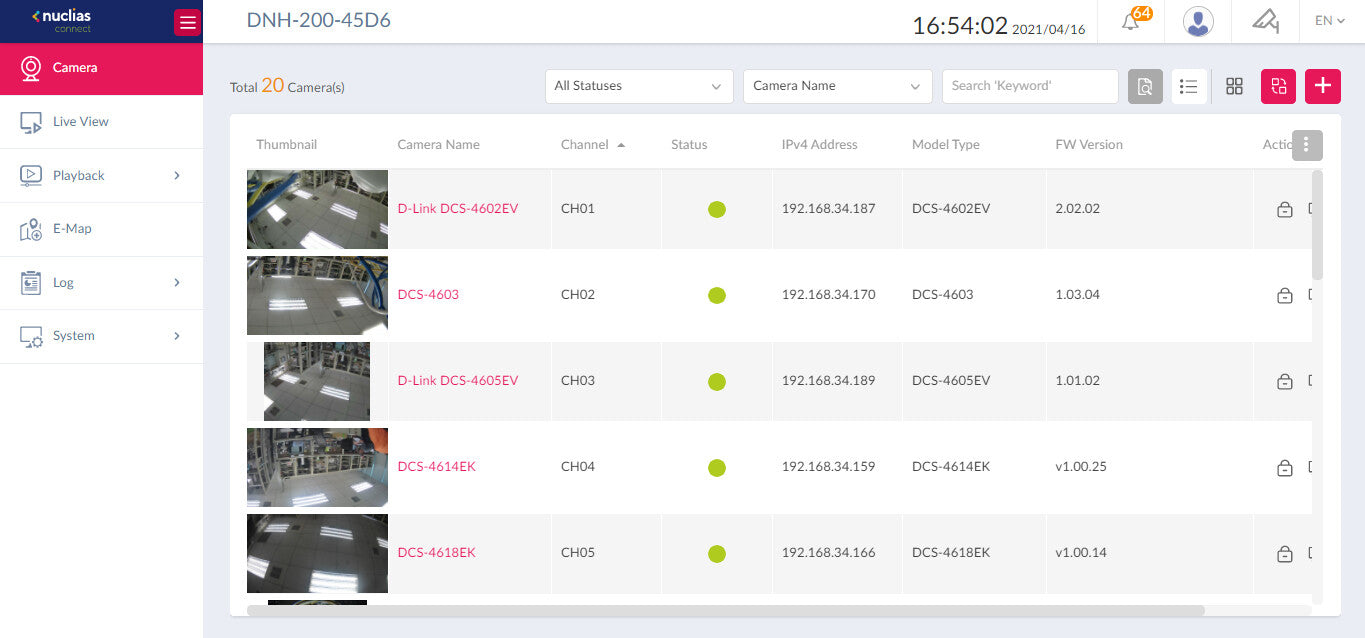Click the DCS-4614EK camera name link
The image size is (1365, 638).
pos(436,467)
